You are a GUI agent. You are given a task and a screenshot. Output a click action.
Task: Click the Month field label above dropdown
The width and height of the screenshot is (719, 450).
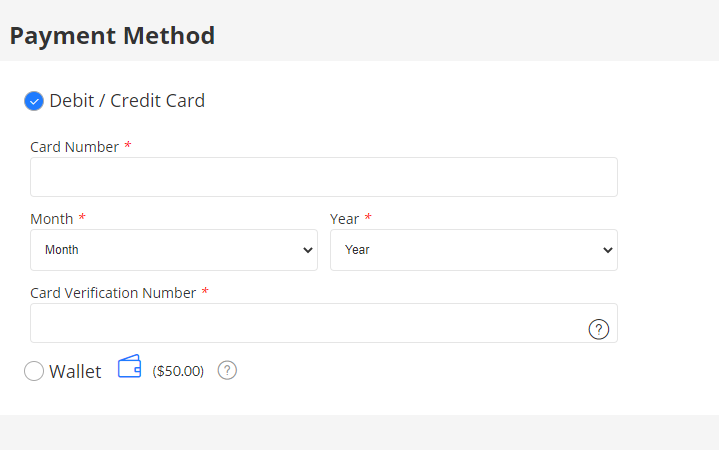[51, 219]
